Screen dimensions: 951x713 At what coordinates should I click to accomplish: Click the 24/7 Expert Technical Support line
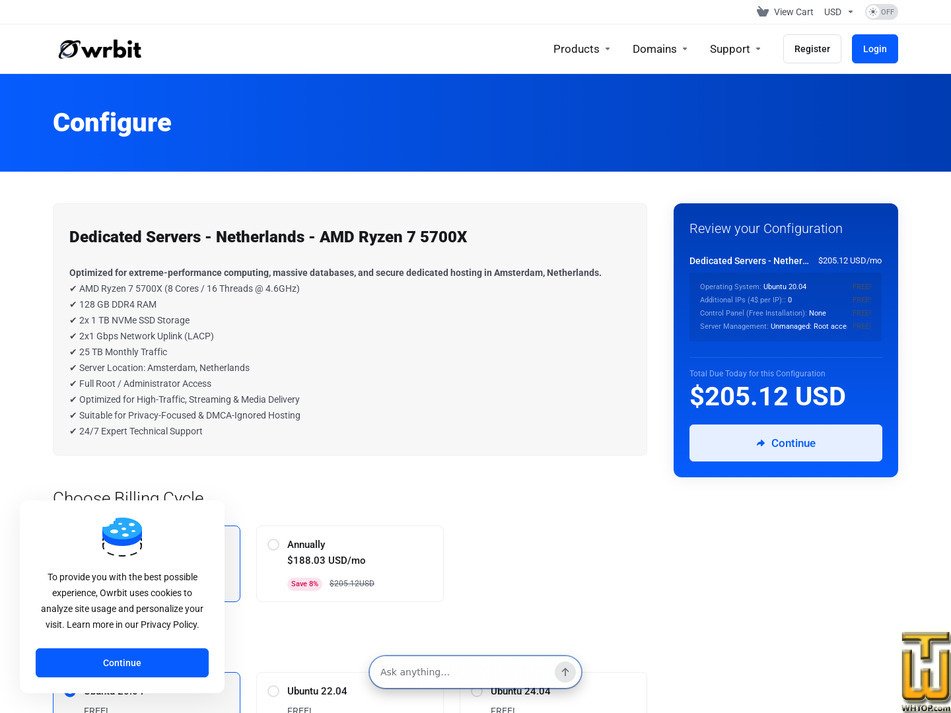[x=136, y=431]
